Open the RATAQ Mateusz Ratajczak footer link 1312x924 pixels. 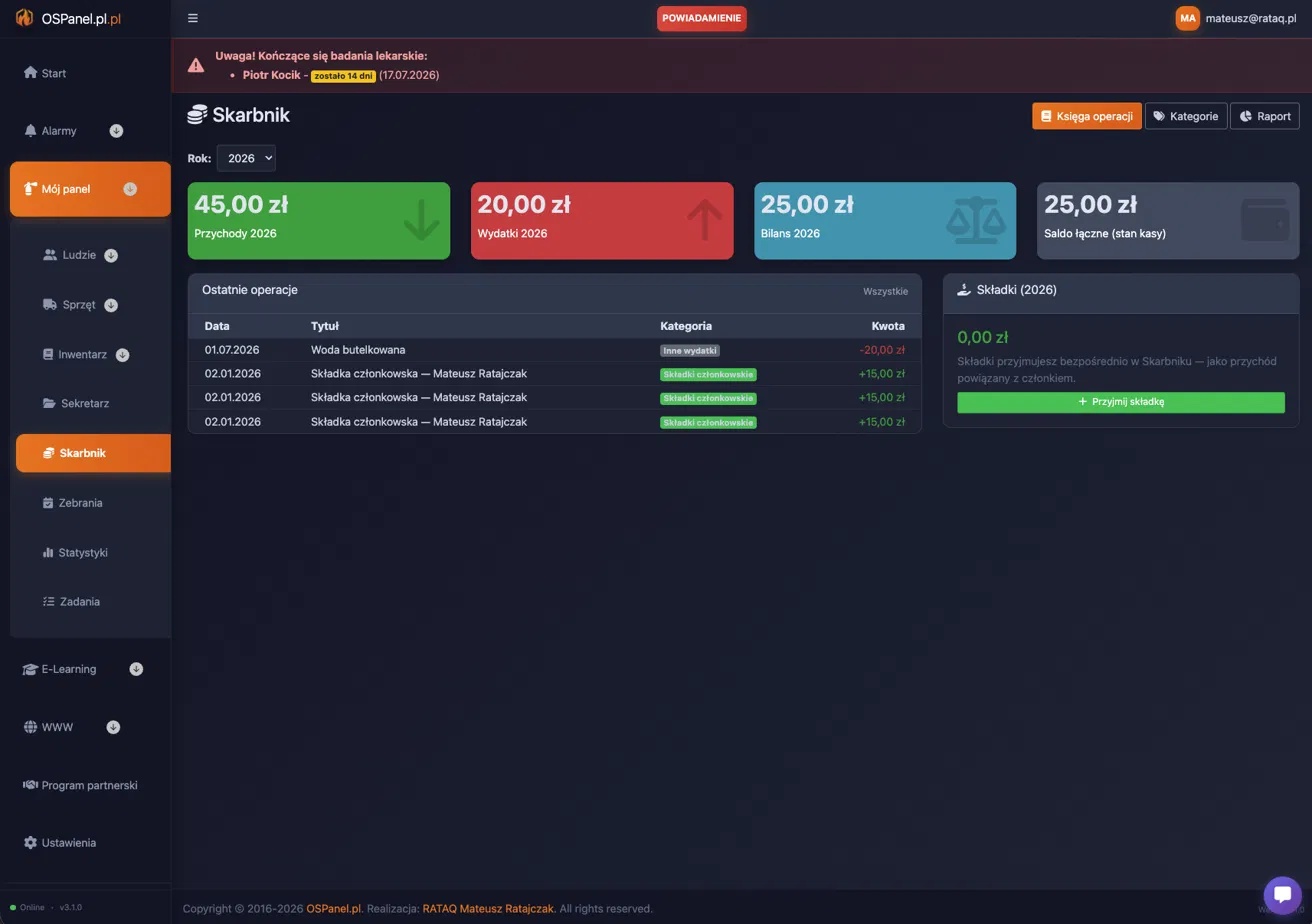point(488,909)
